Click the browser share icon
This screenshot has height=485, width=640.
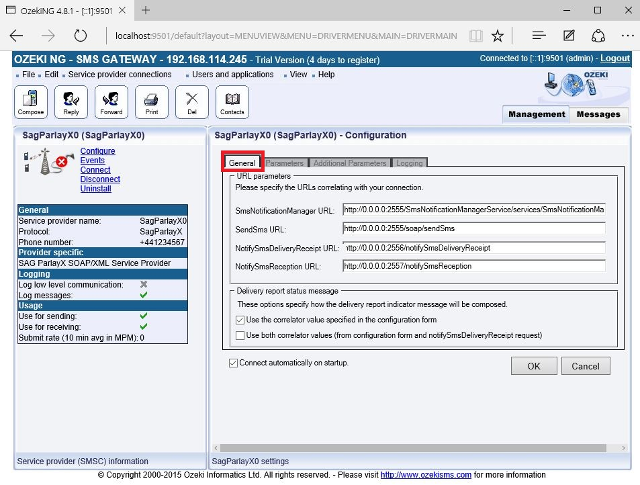[x=598, y=36]
